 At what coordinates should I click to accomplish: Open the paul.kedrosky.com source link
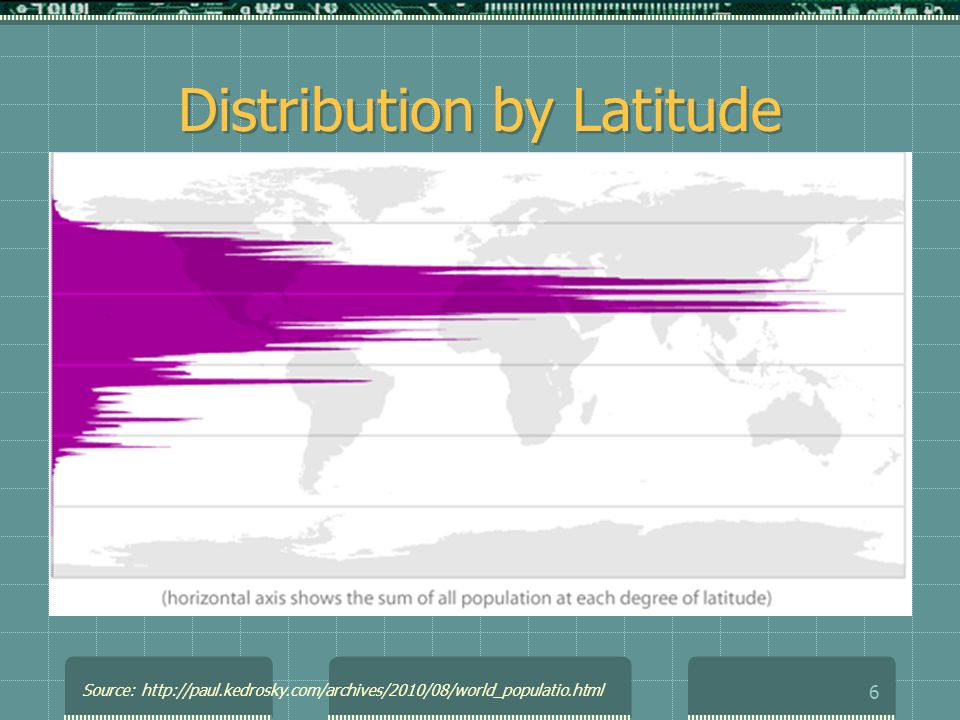tap(373, 690)
